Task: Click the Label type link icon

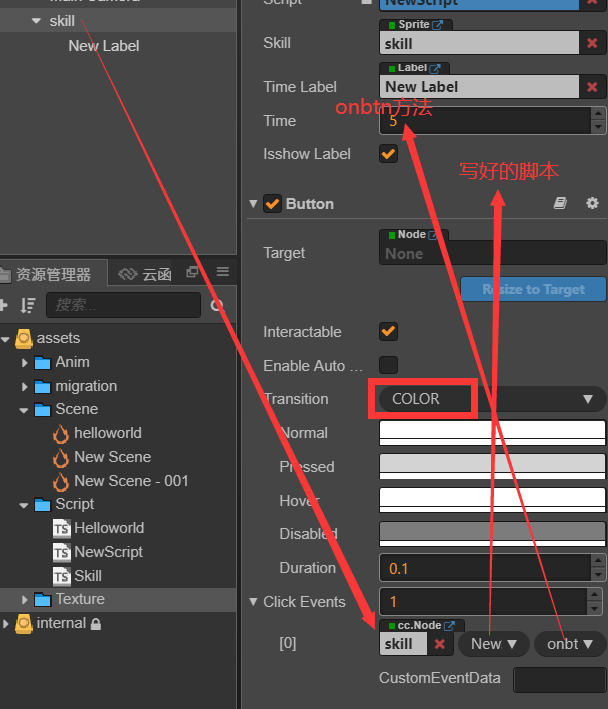Action: pyautogui.click(x=435, y=68)
